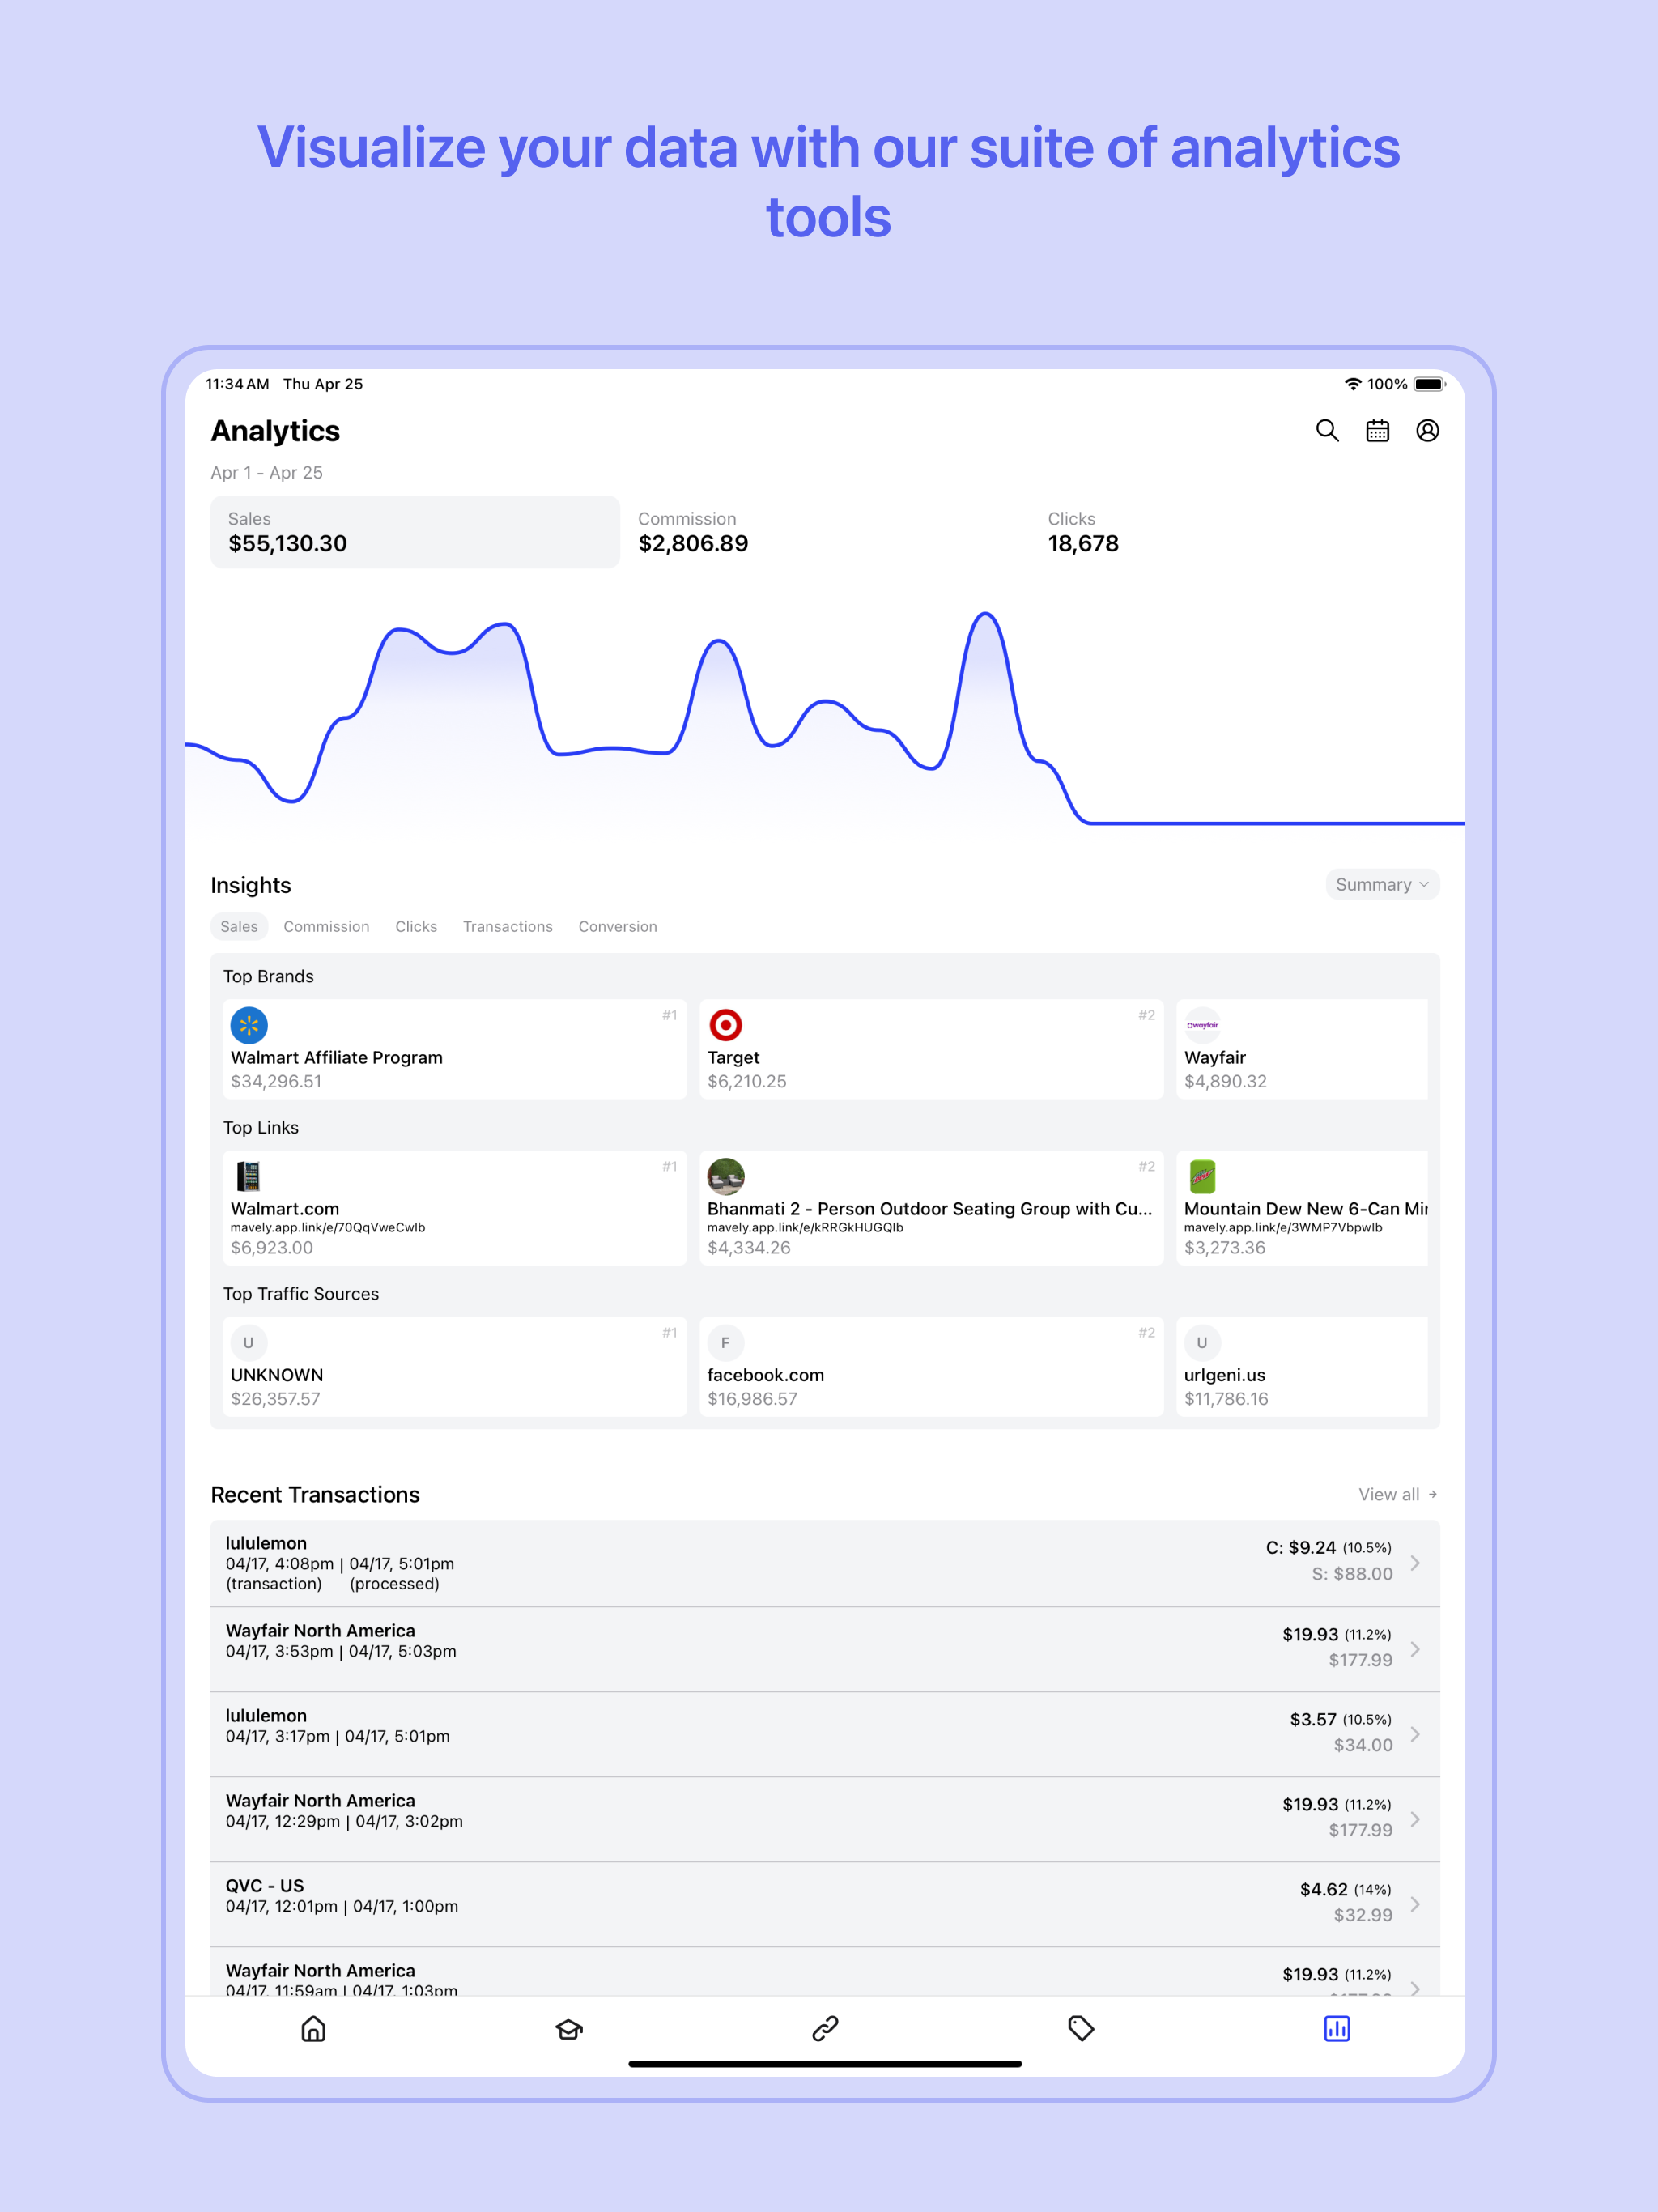Open the search icon
Viewport: 1658px width, 2212px height.
[1327, 431]
